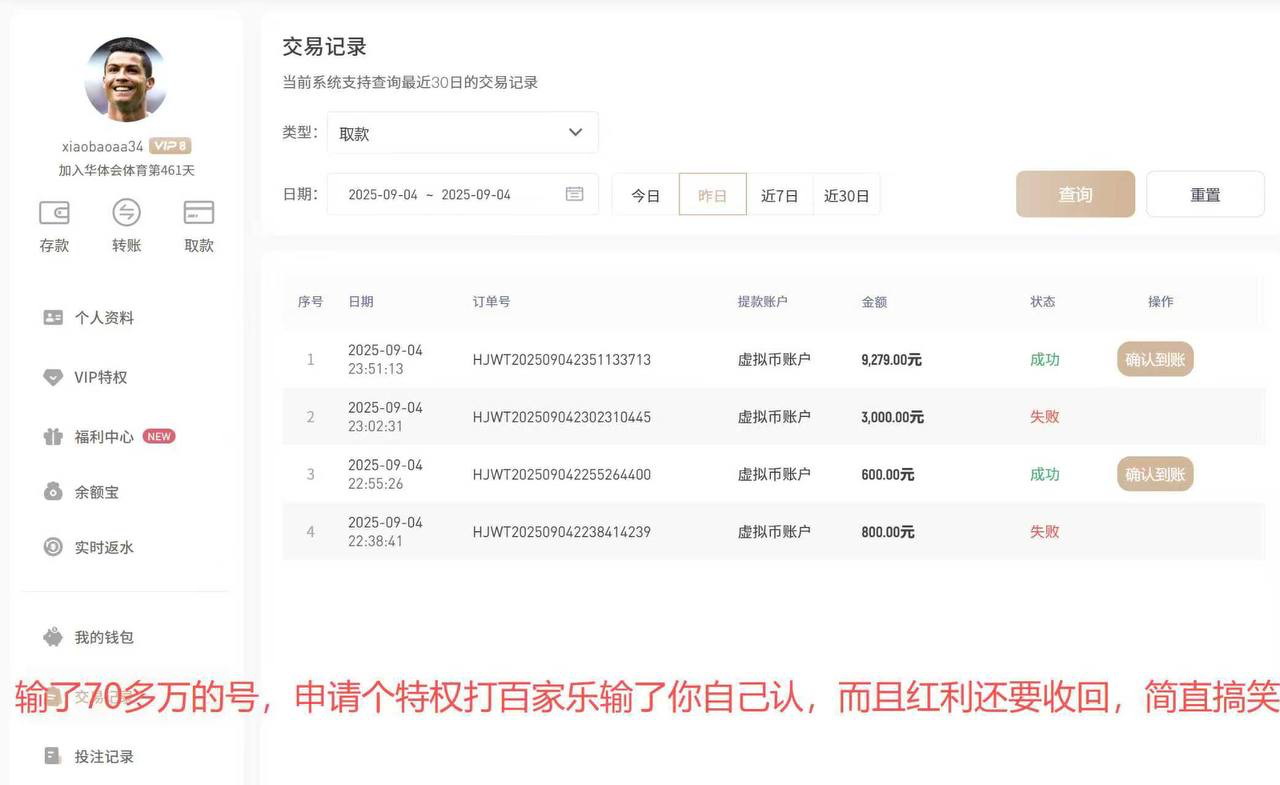
Task: Select the 近30日 range option
Action: pyautogui.click(x=847, y=195)
